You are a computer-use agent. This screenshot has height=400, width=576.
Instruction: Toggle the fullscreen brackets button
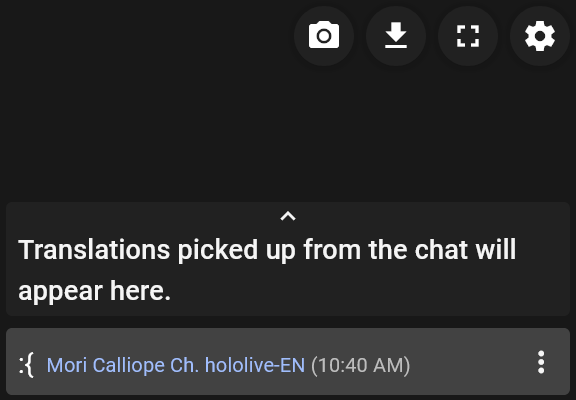(468, 36)
